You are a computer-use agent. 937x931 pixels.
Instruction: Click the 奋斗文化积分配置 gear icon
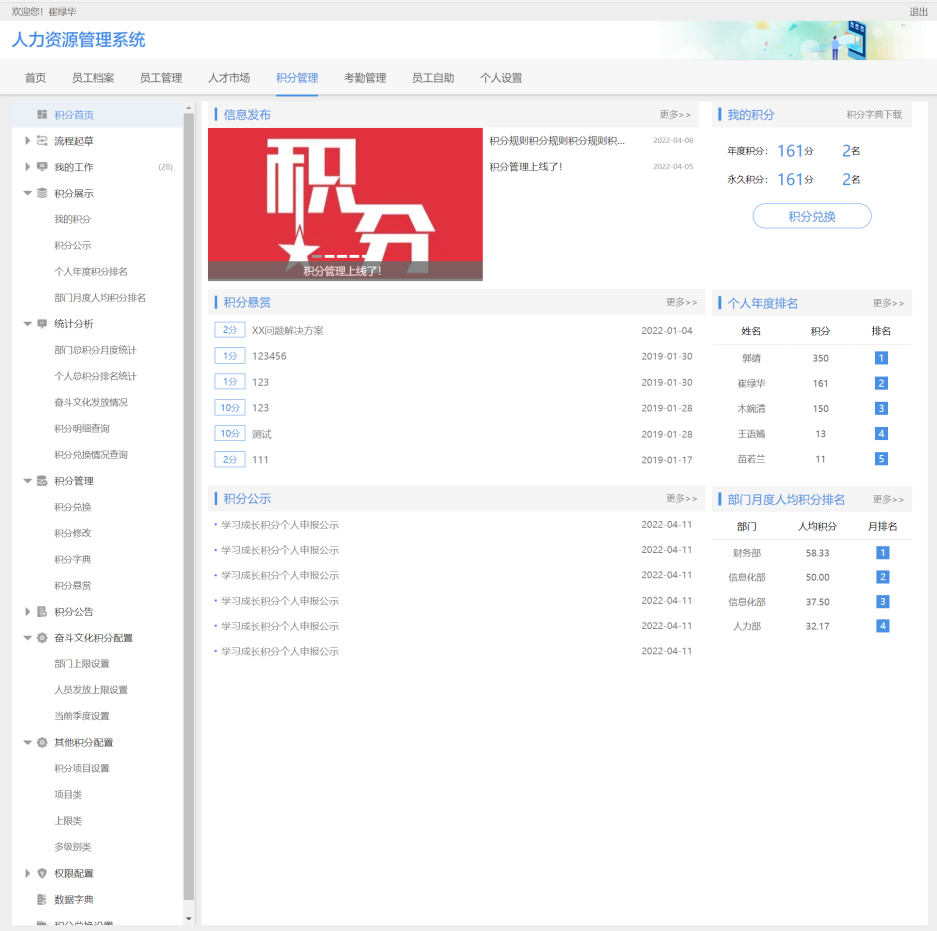[42, 638]
